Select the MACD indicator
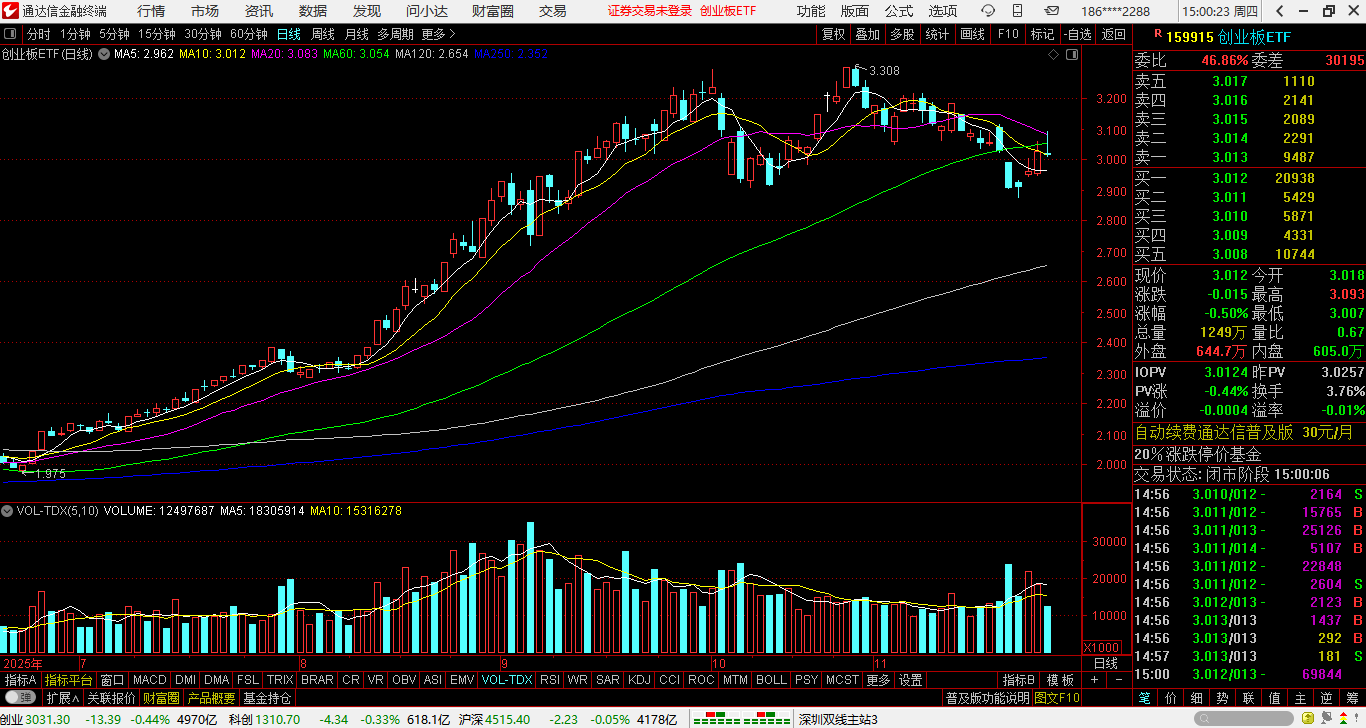This screenshot has width=1366, height=728. point(149,680)
